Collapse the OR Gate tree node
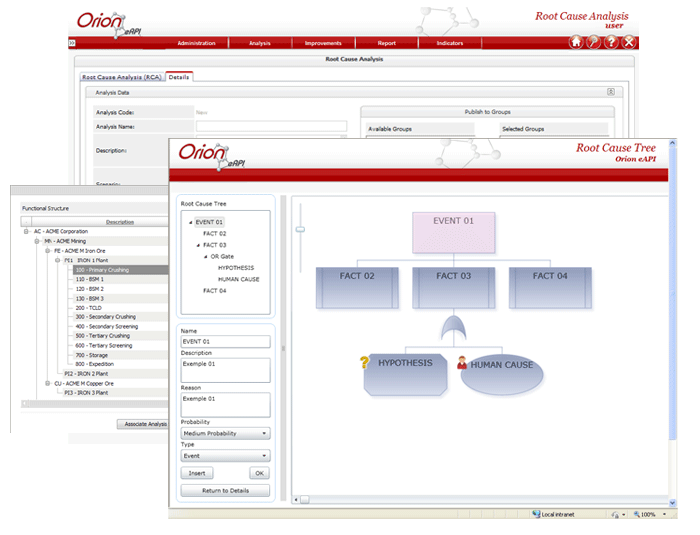This screenshot has height=535, width=700. [205, 256]
